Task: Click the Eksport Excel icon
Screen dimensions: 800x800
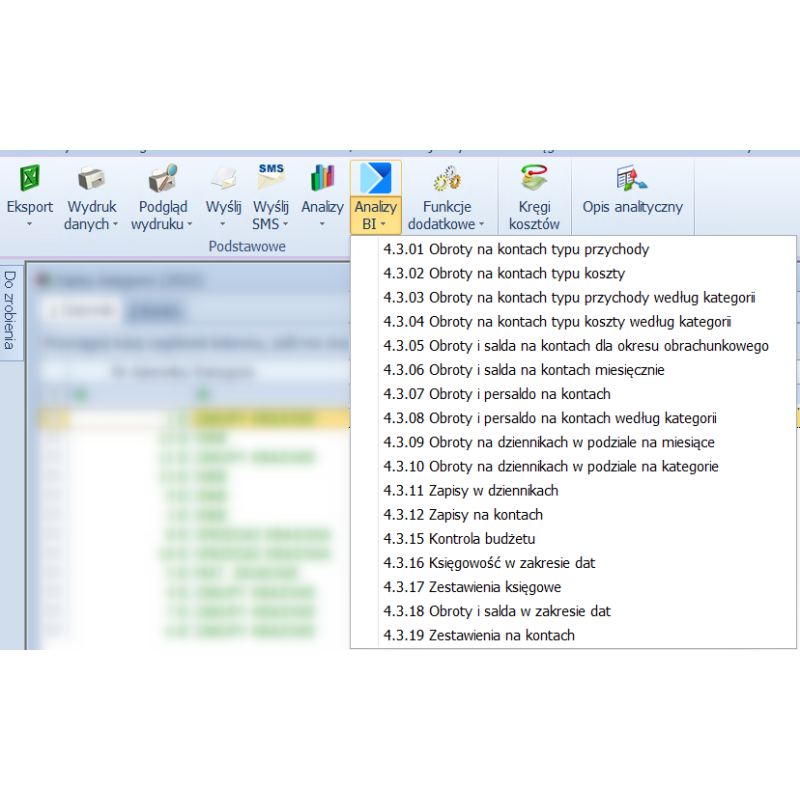Action: (x=30, y=179)
